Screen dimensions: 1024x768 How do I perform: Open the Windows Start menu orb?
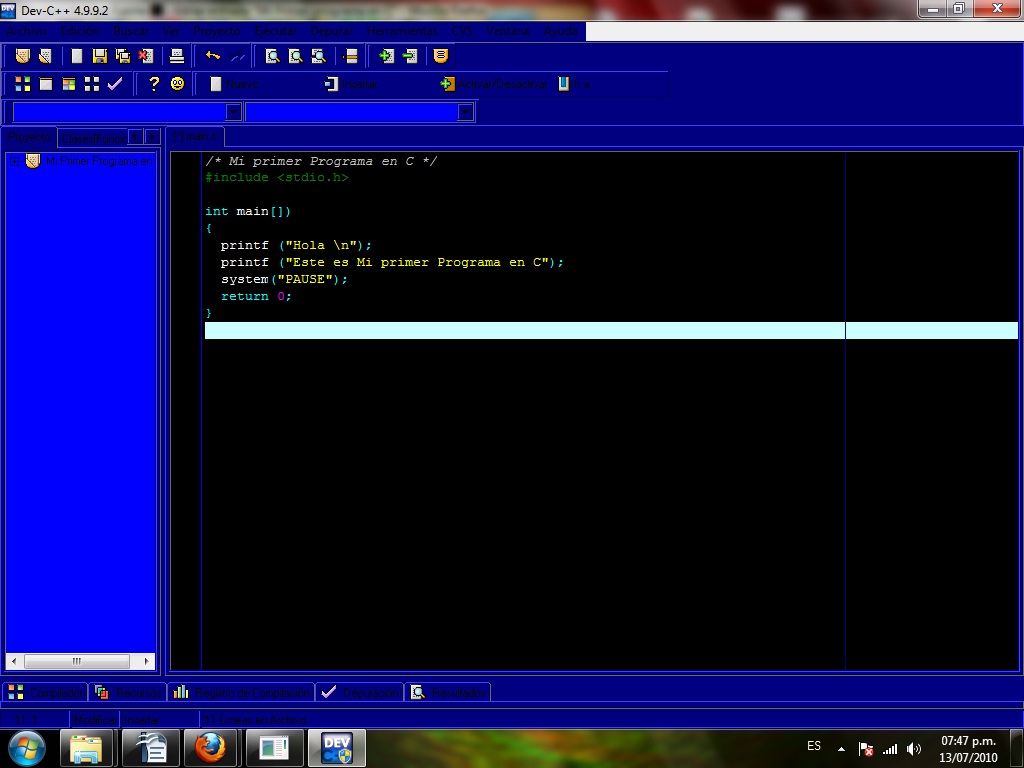[x=27, y=748]
